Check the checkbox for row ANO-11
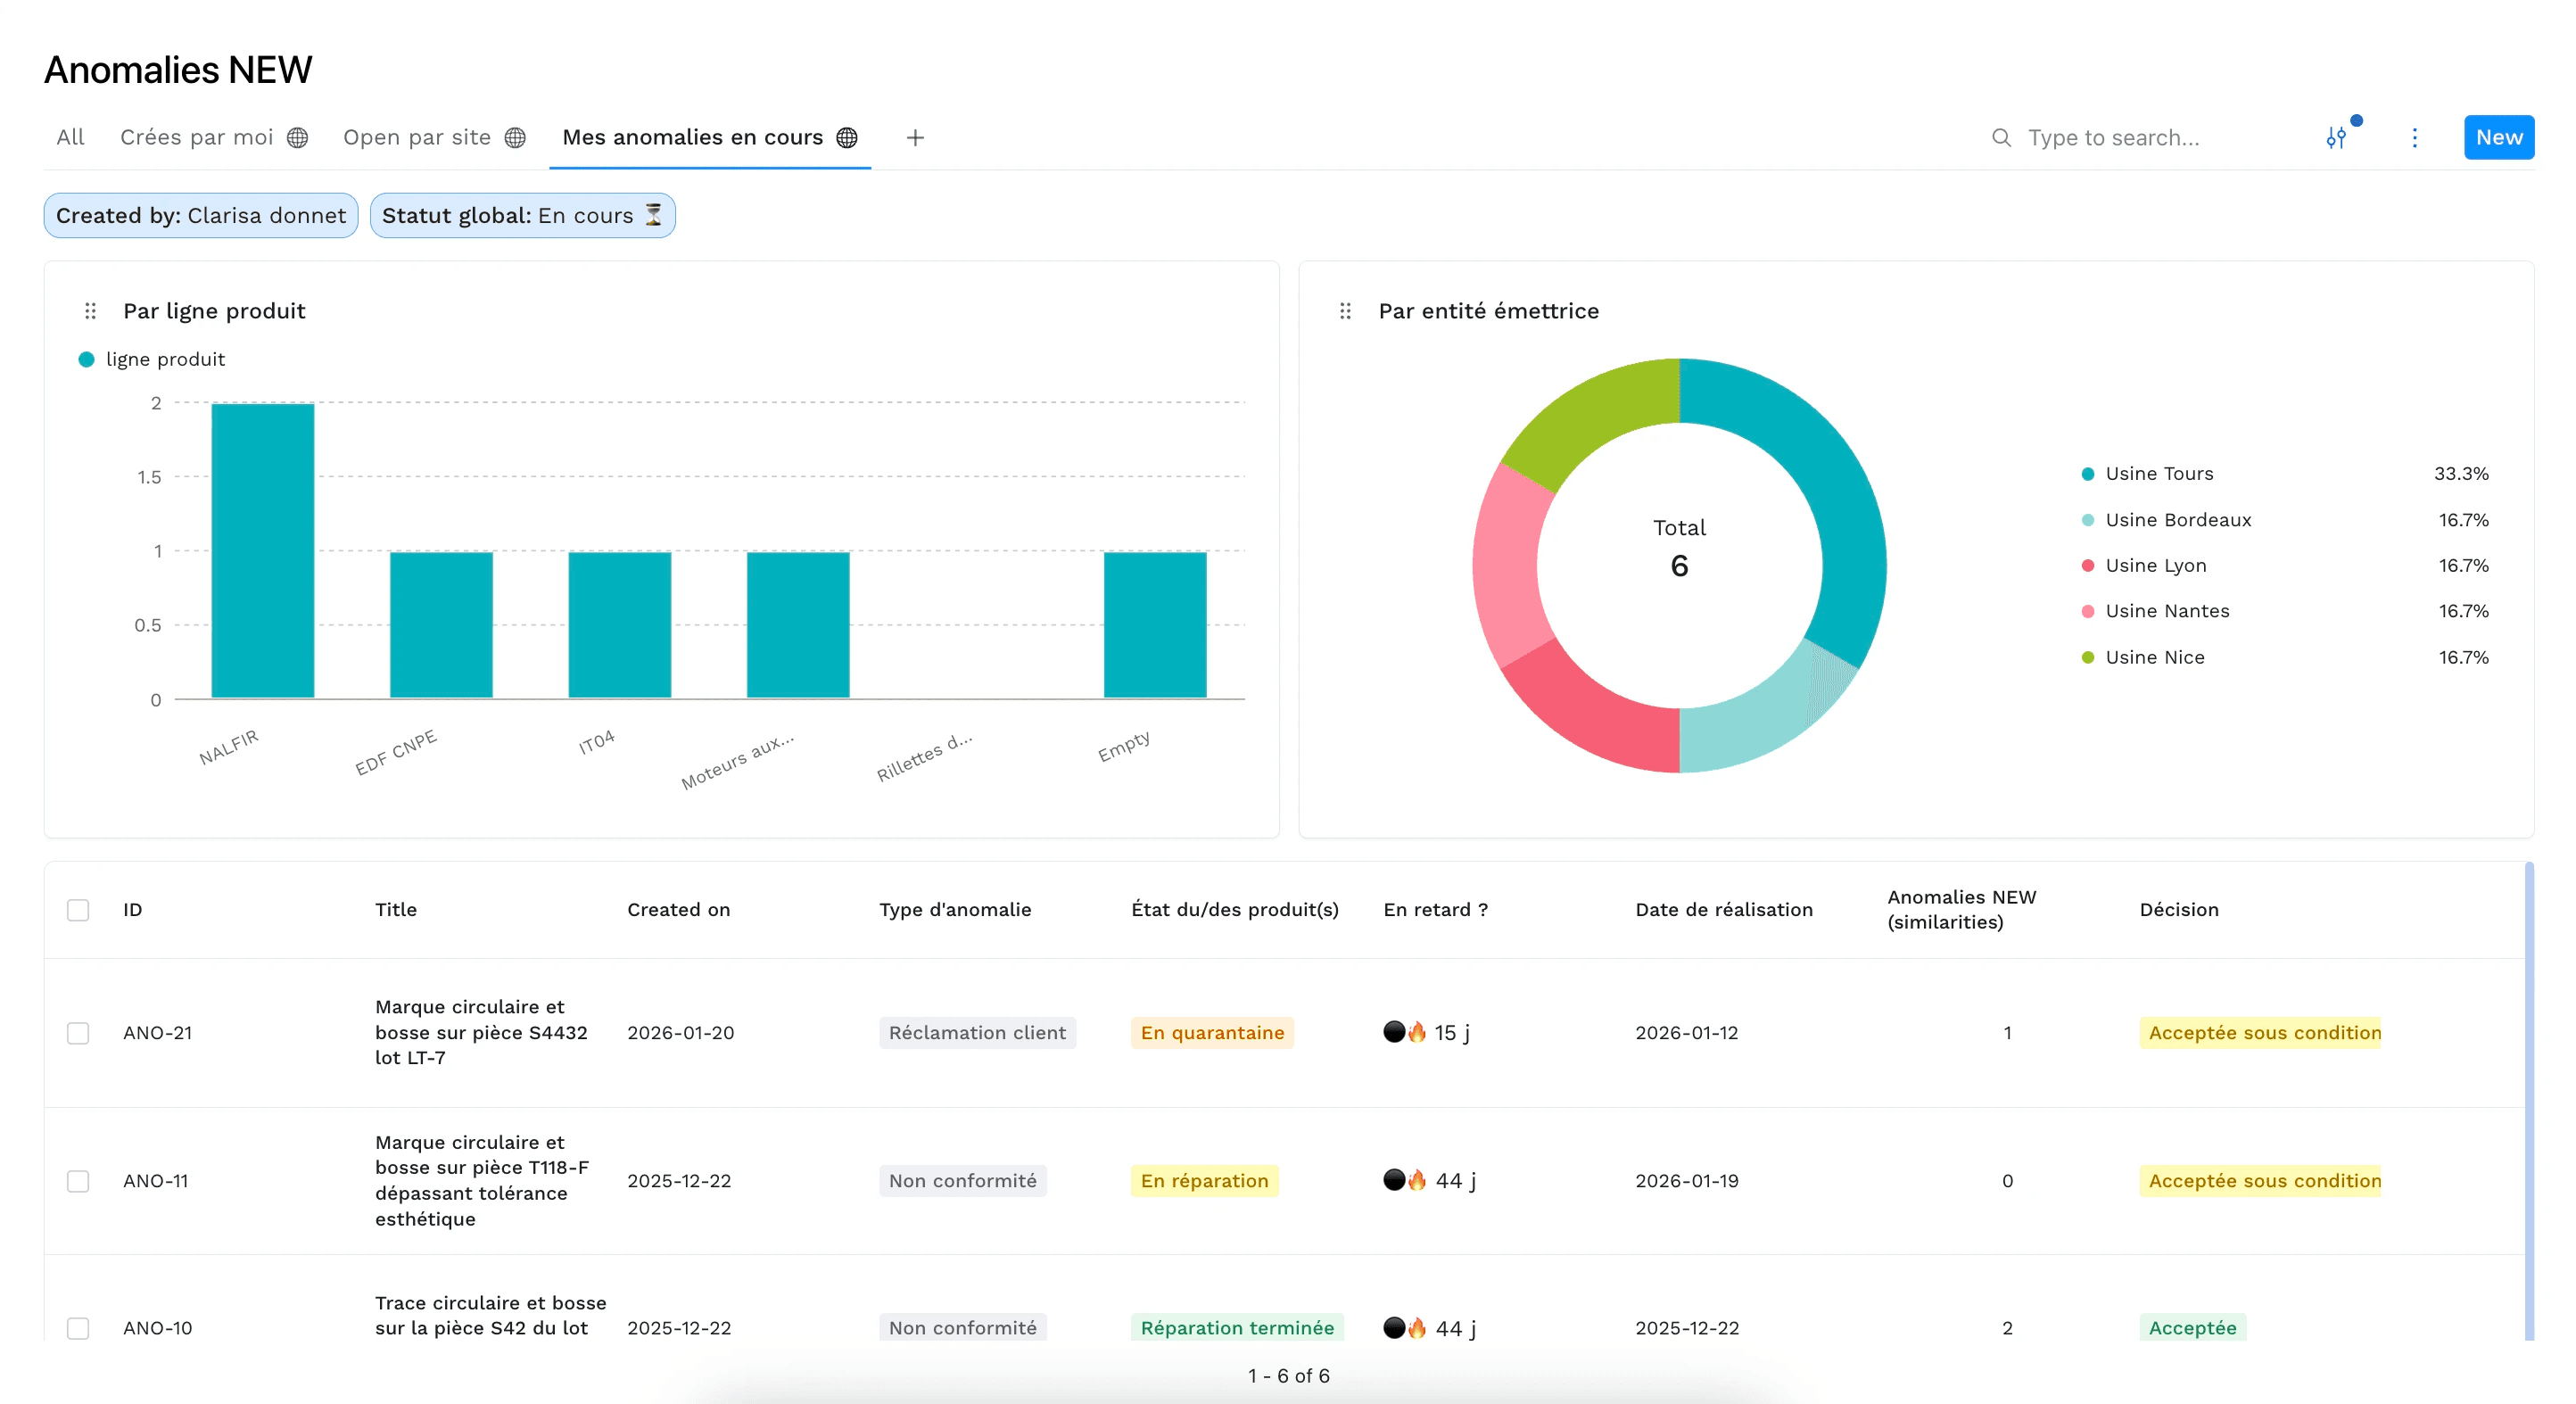The width and height of the screenshot is (2576, 1404). [78, 1181]
